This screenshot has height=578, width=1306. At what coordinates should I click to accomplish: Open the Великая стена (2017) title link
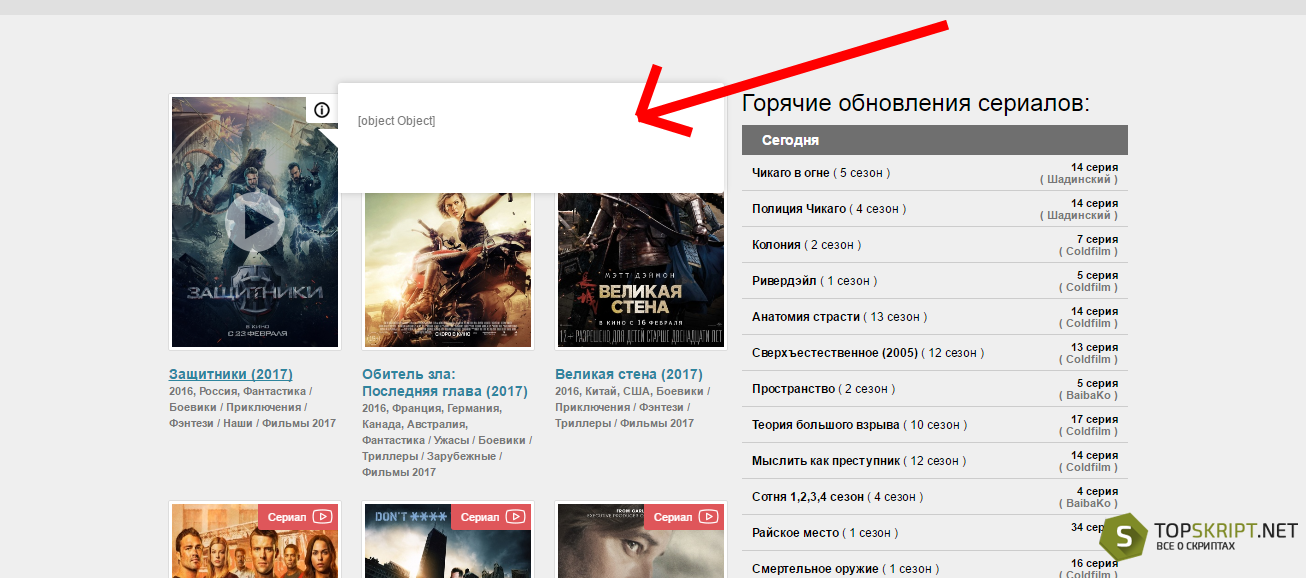[629, 374]
